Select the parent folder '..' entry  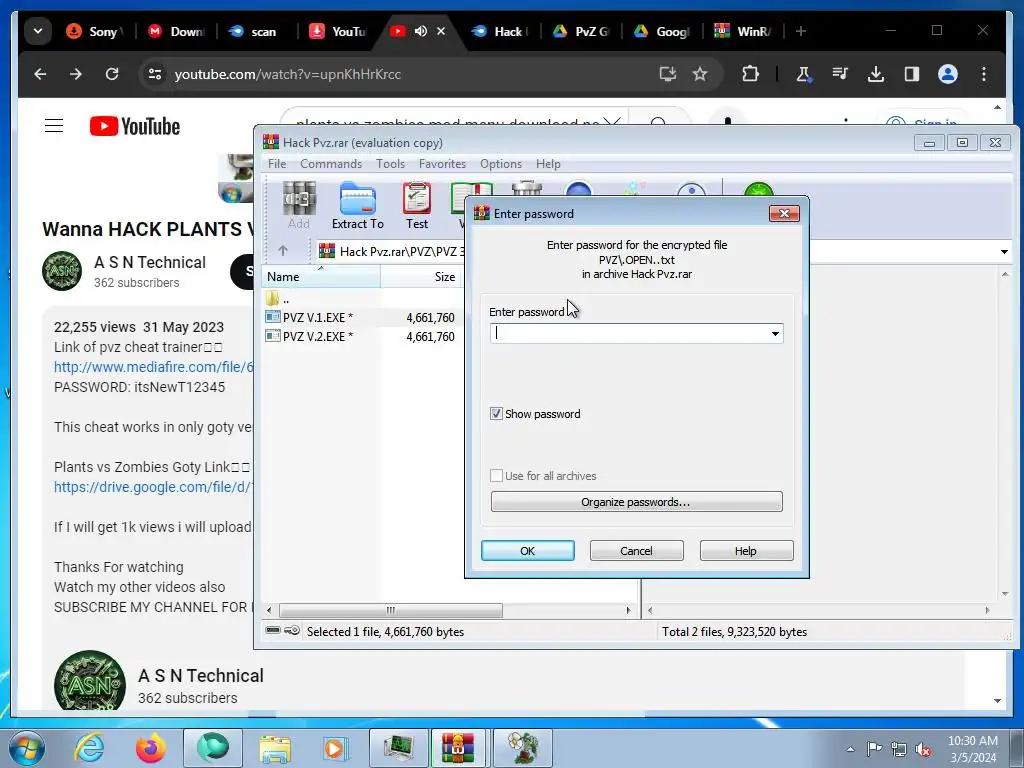(278, 299)
